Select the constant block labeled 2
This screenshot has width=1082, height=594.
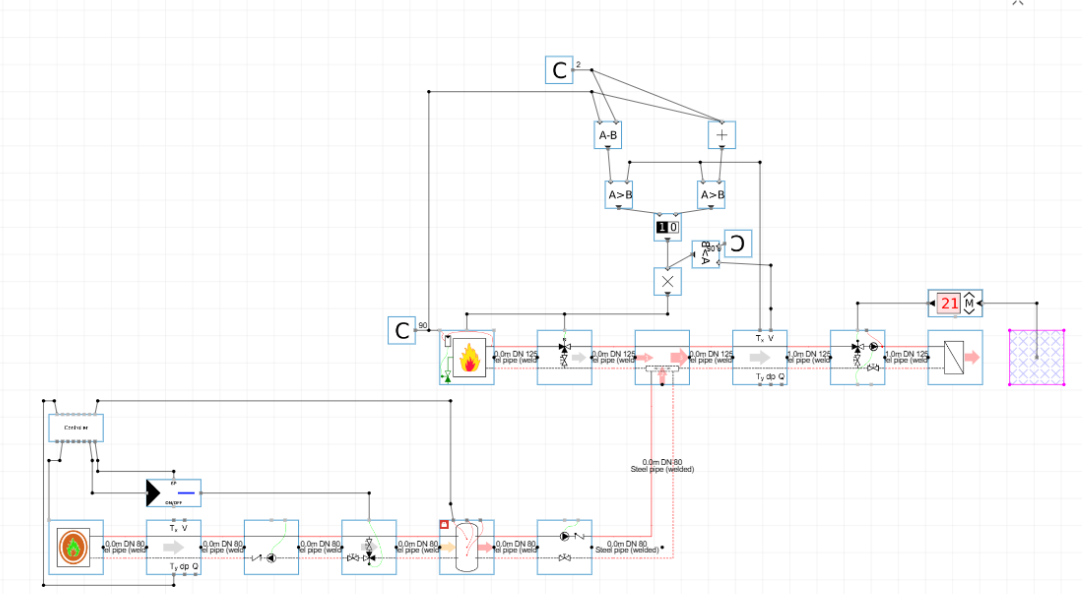point(559,70)
